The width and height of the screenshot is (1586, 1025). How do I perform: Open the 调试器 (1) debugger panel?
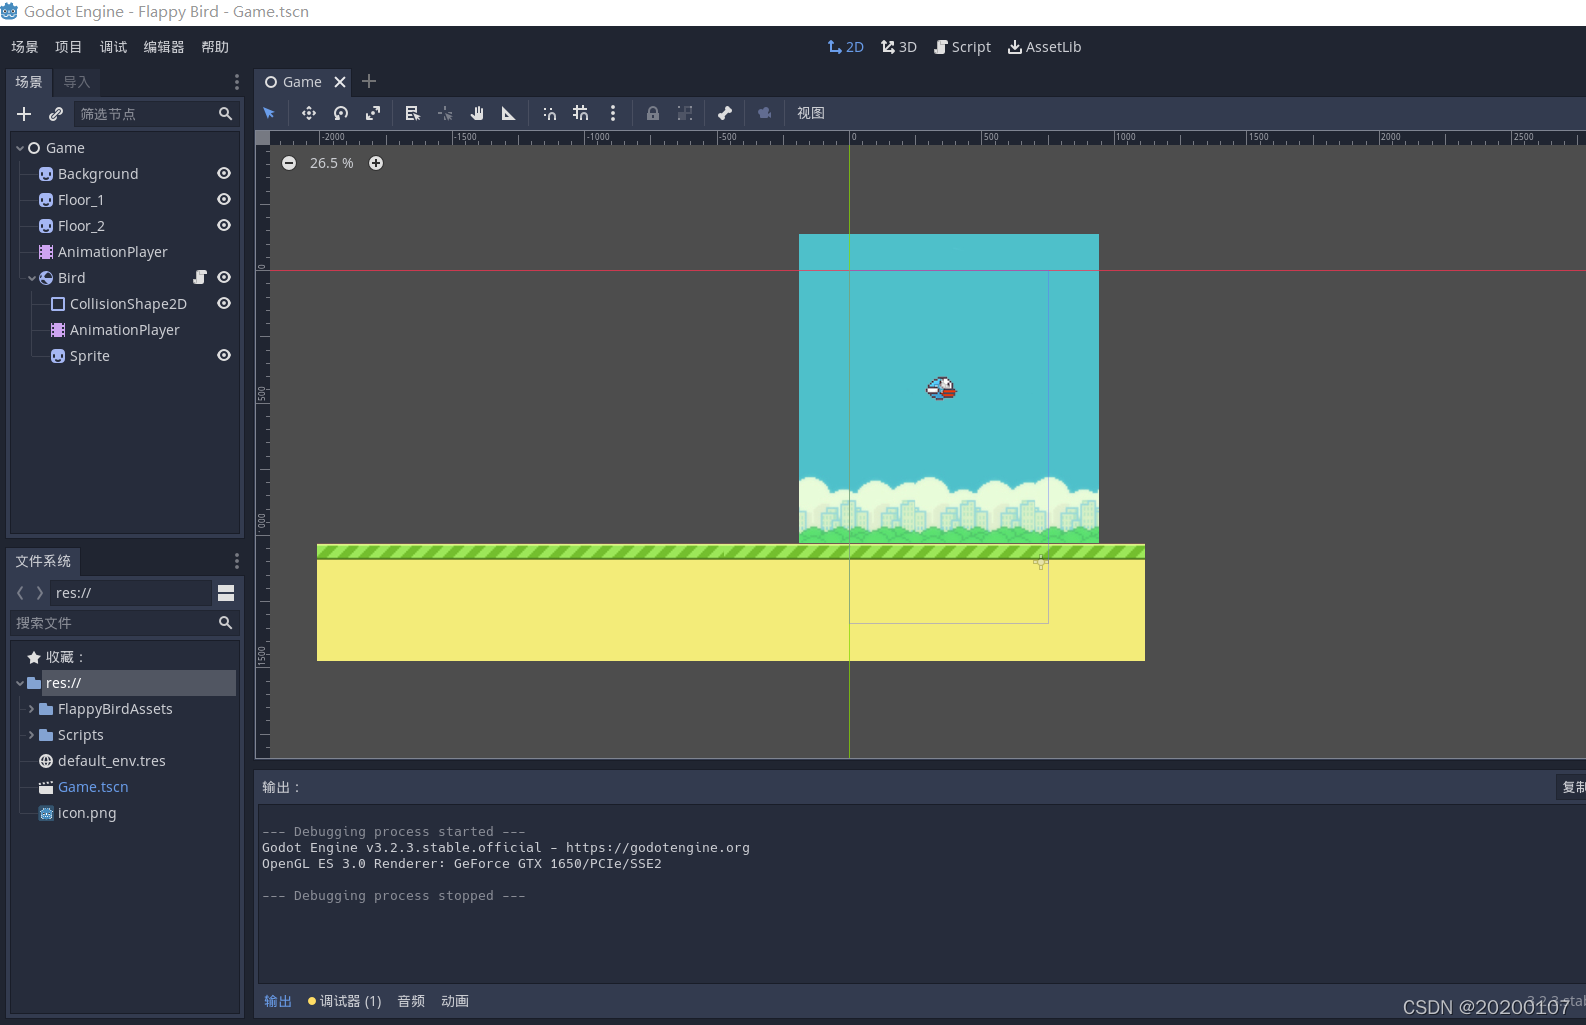pos(344,1001)
